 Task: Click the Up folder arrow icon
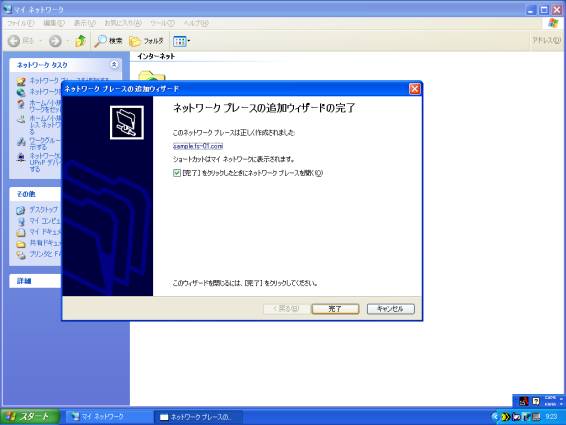click(x=80, y=41)
